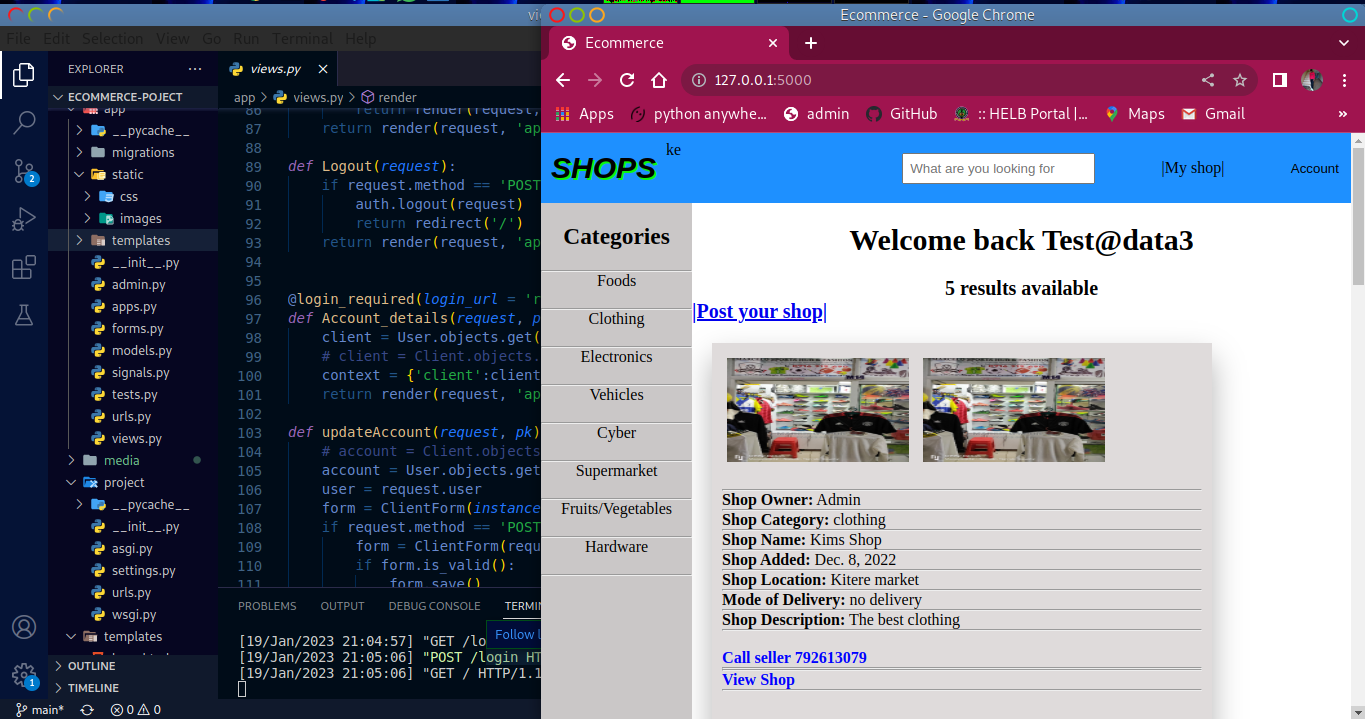This screenshot has height=719, width=1365.
Task: Switch to the PROBLEMS panel tab
Action: pos(267,606)
